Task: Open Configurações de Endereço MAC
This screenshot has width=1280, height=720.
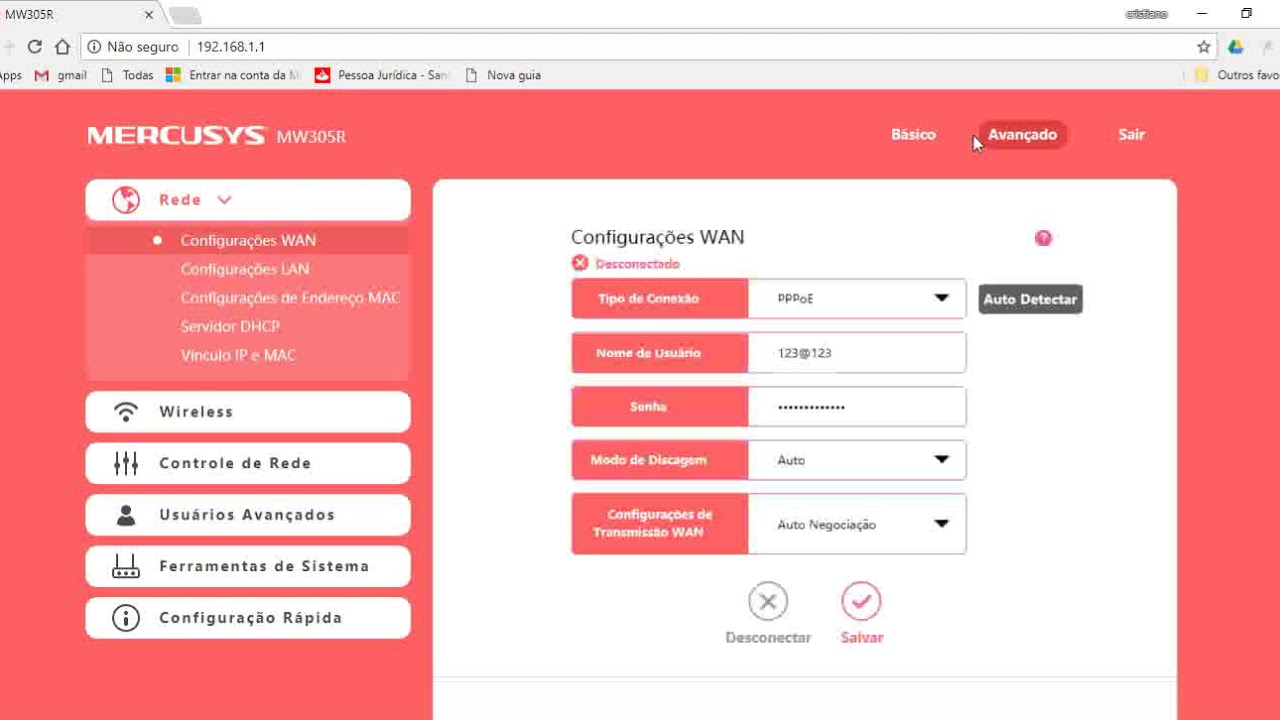Action: coord(290,298)
